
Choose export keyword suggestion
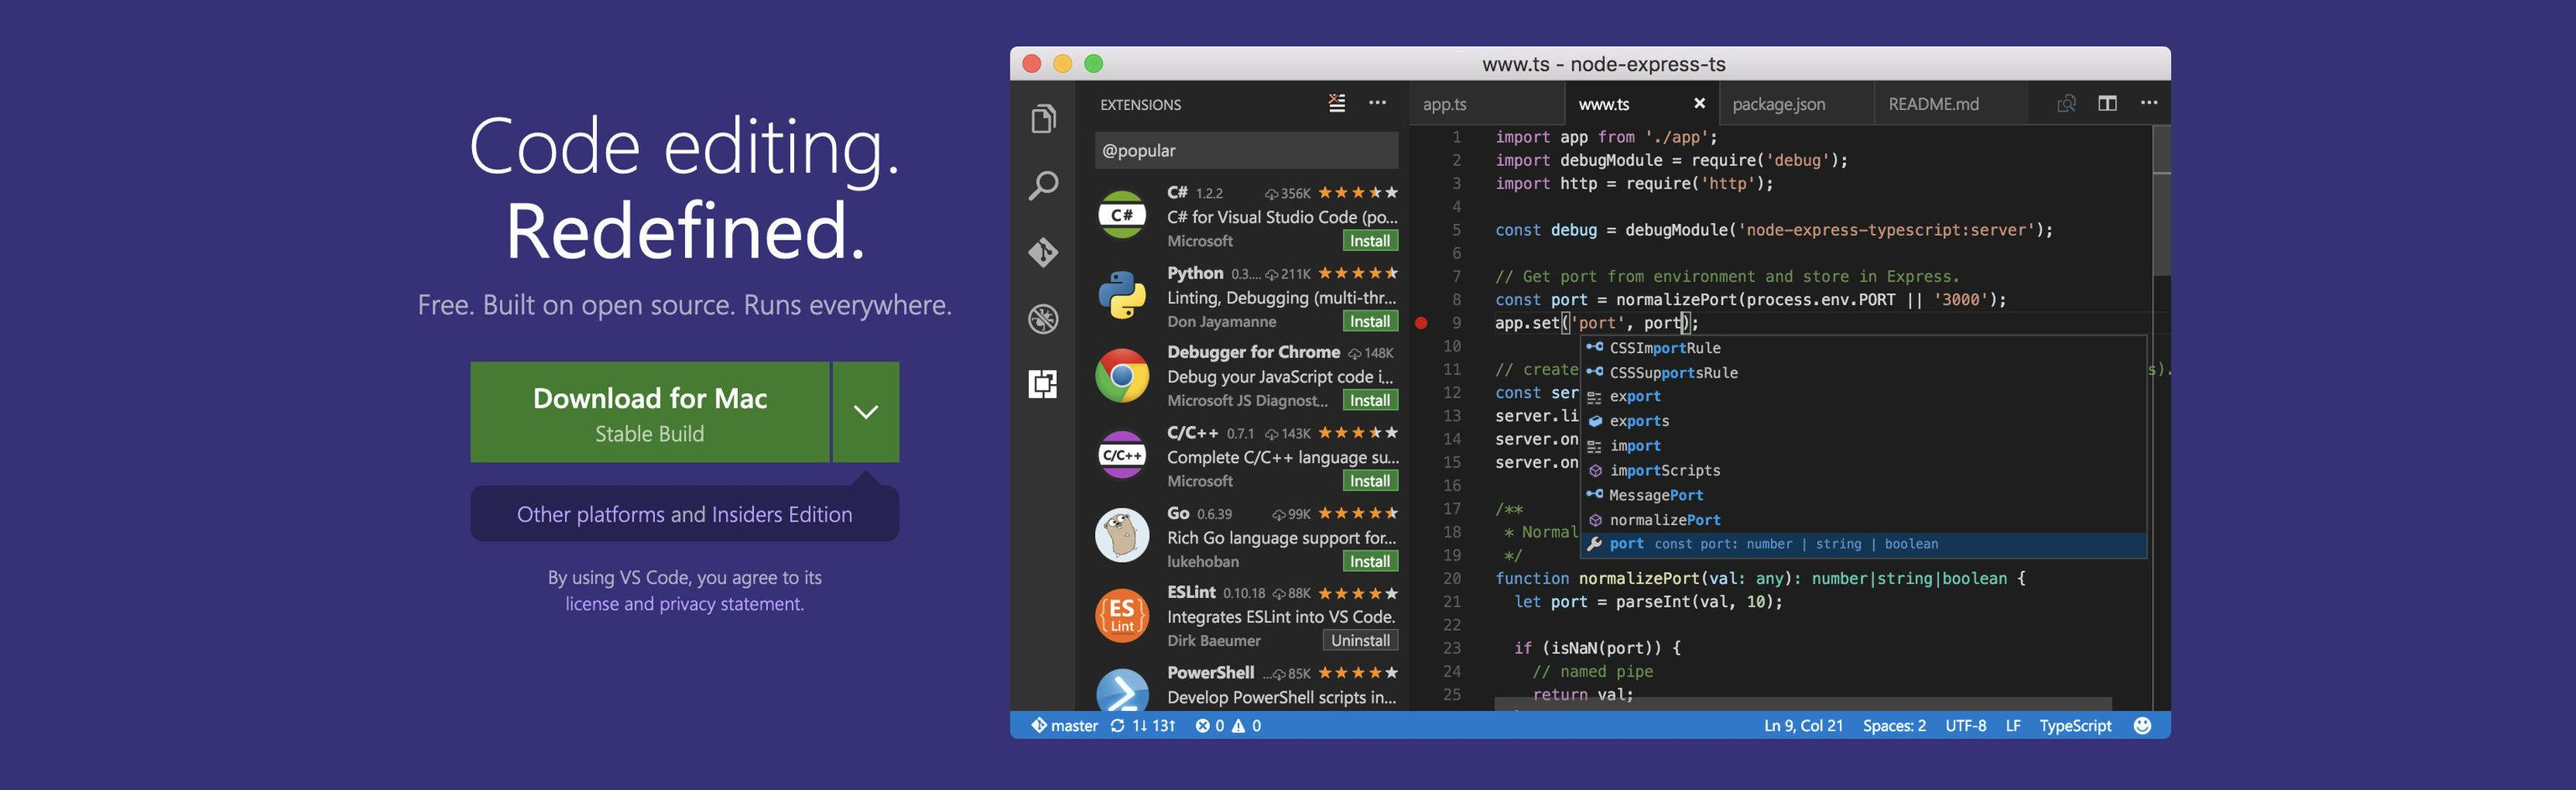pyautogui.click(x=1862, y=397)
